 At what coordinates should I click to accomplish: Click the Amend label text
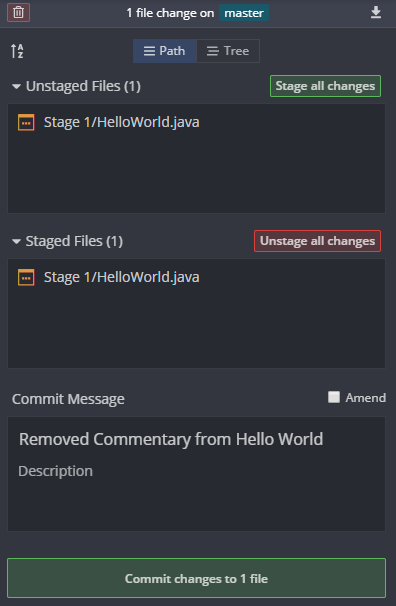(x=365, y=398)
